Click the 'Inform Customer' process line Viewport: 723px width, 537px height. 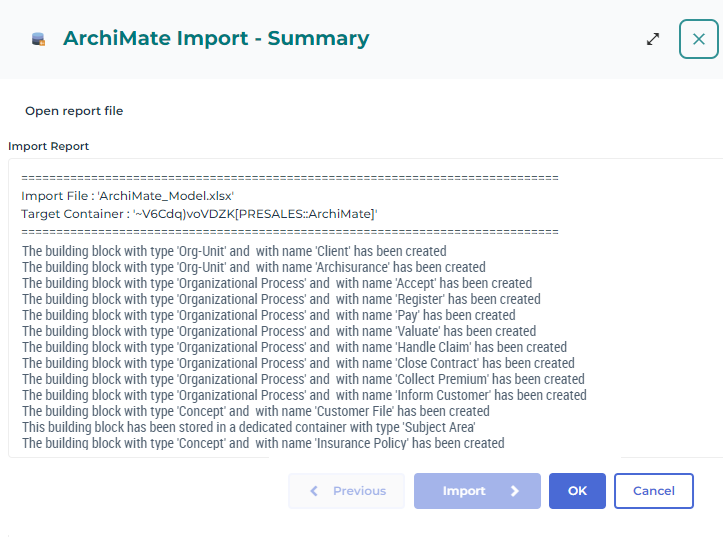(x=304, y=395)
